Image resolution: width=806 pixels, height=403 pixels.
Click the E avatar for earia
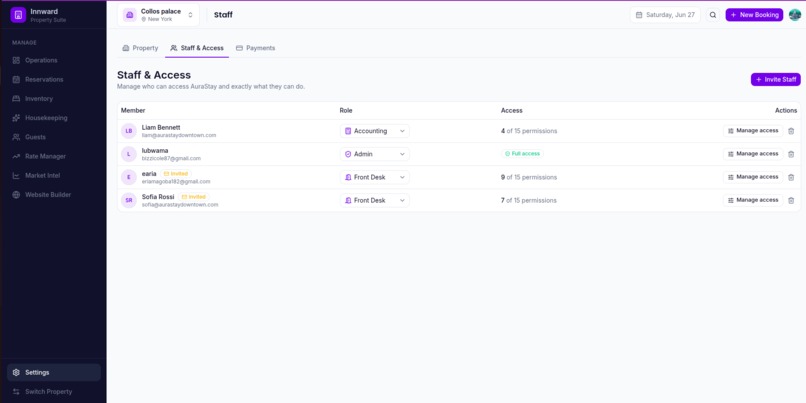point(129,177)
